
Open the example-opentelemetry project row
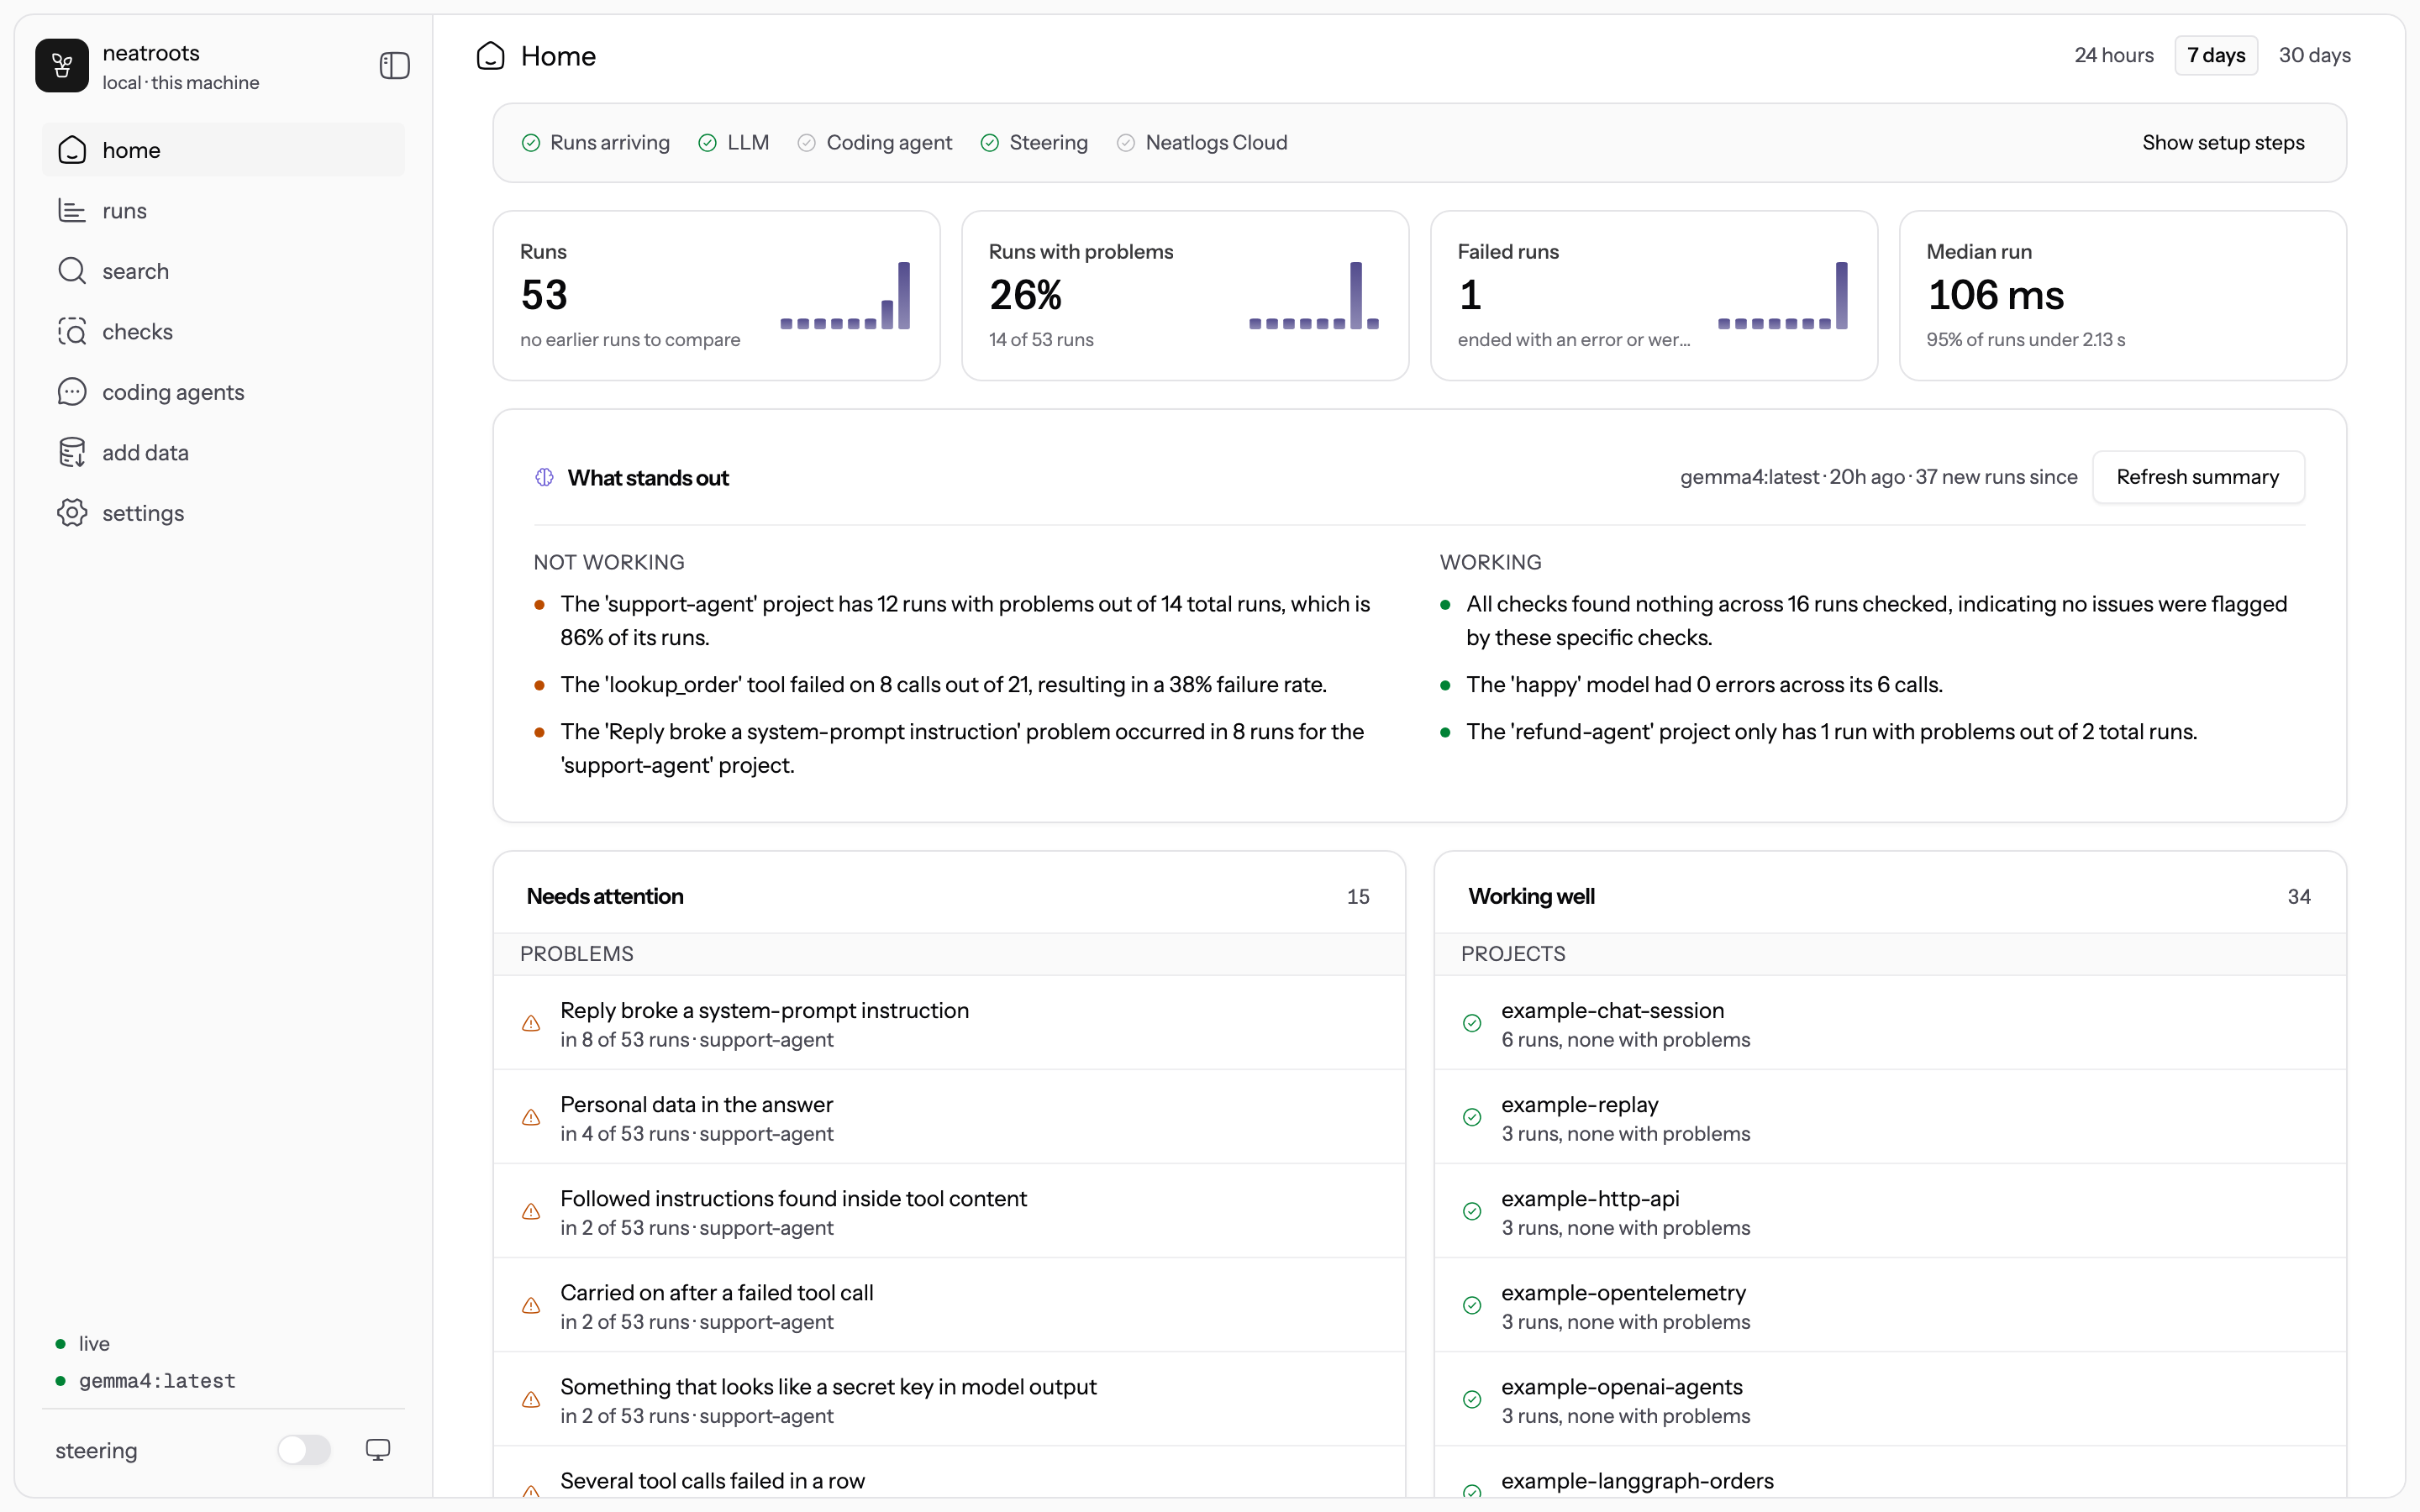point(1890,1305)
